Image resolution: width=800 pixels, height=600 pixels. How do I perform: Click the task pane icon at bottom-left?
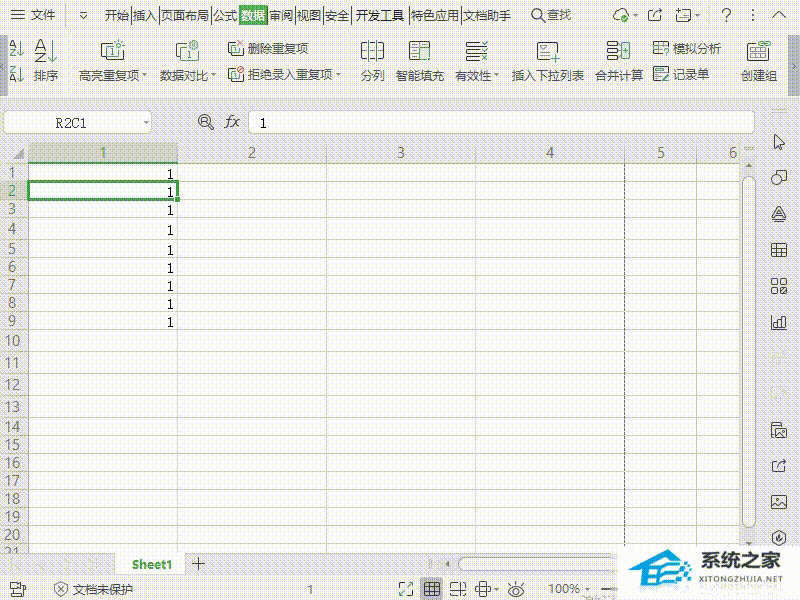[18, 590]
